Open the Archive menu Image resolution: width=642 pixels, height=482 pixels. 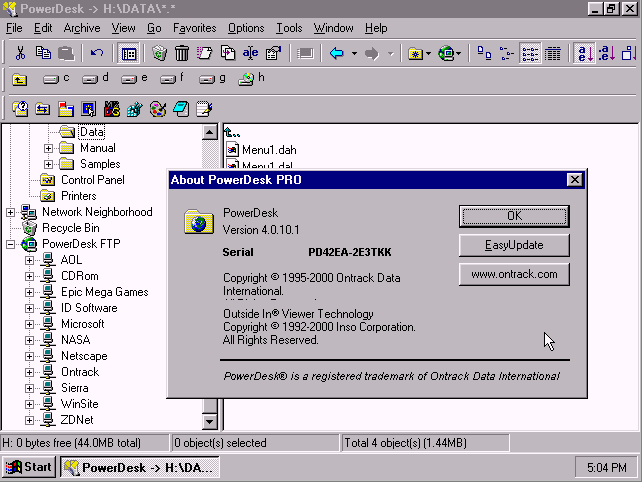pos(82,28)
